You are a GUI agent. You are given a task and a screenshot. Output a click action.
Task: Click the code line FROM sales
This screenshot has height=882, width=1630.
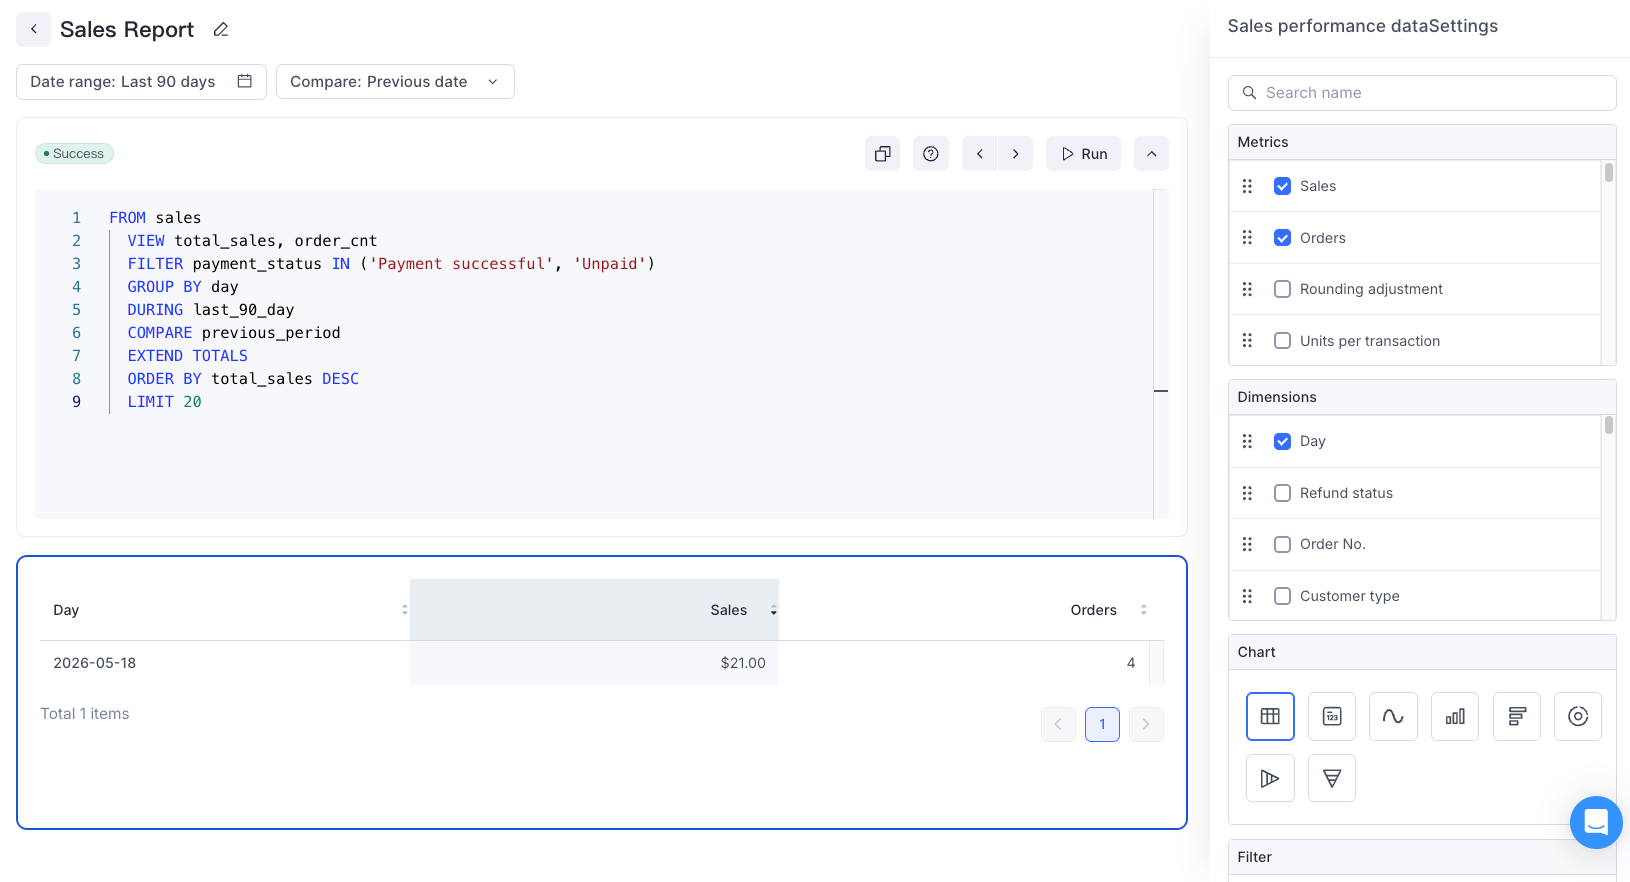[x=155, y=218]
